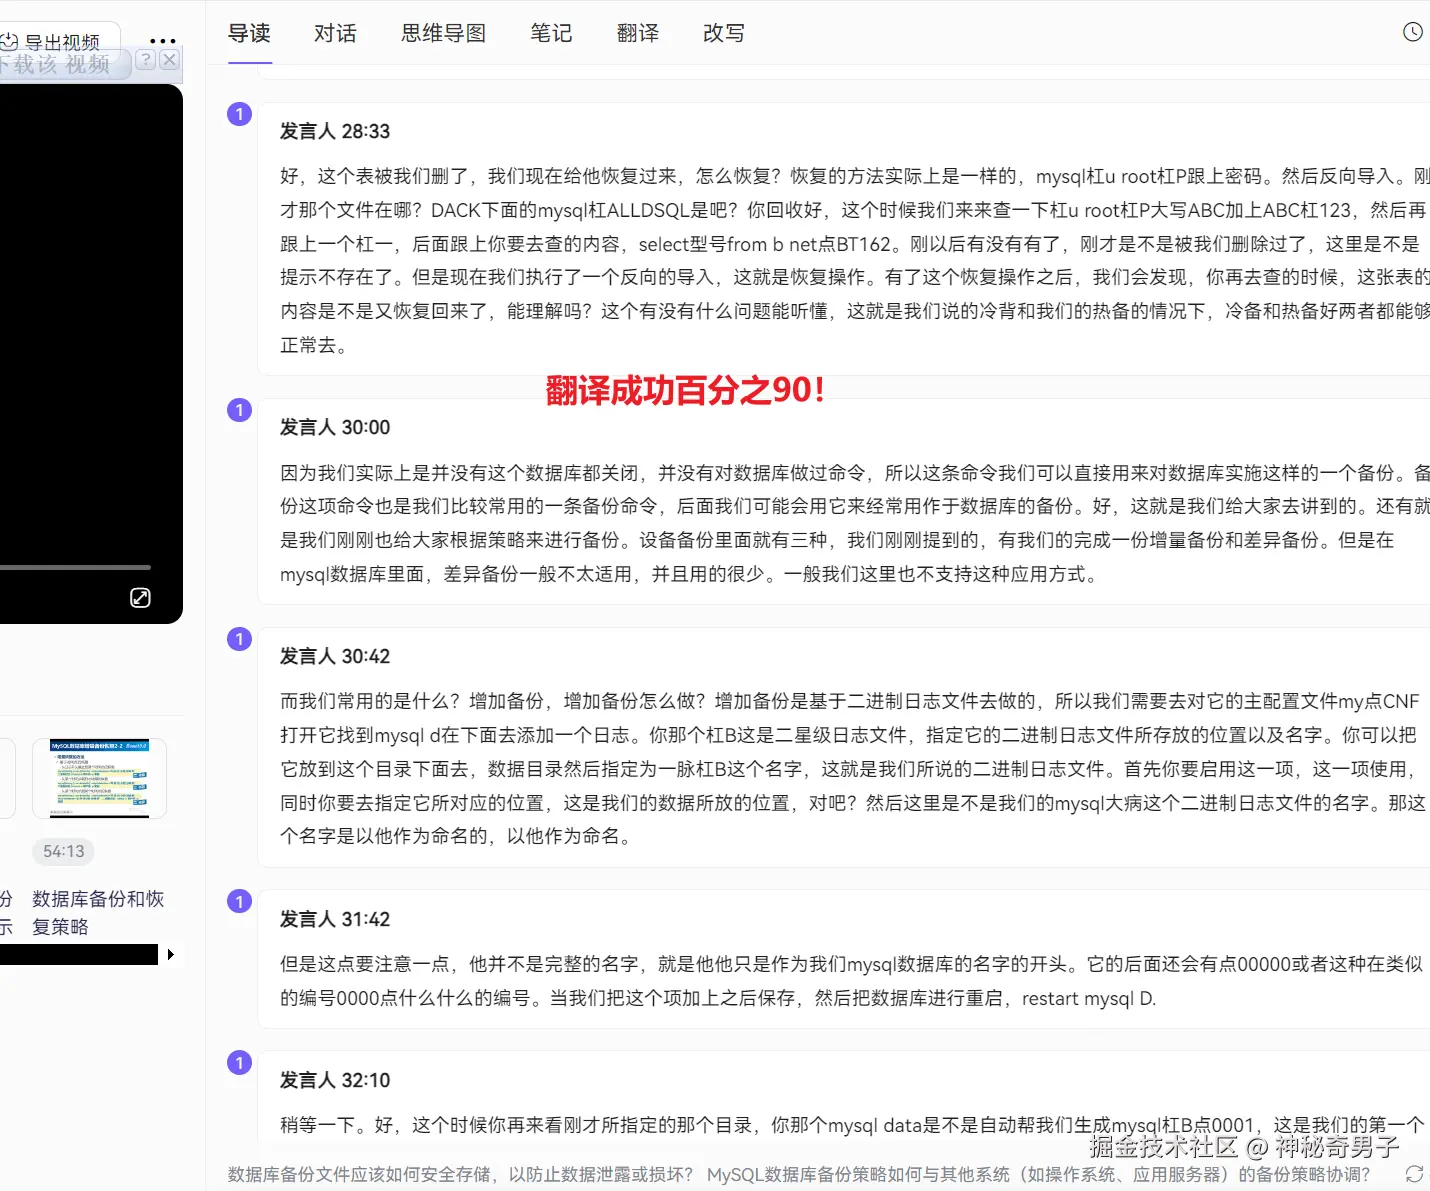Click speaker avatar at 发言人 30:00
The image size is (1430, 1191).
[x=240, y=410]
